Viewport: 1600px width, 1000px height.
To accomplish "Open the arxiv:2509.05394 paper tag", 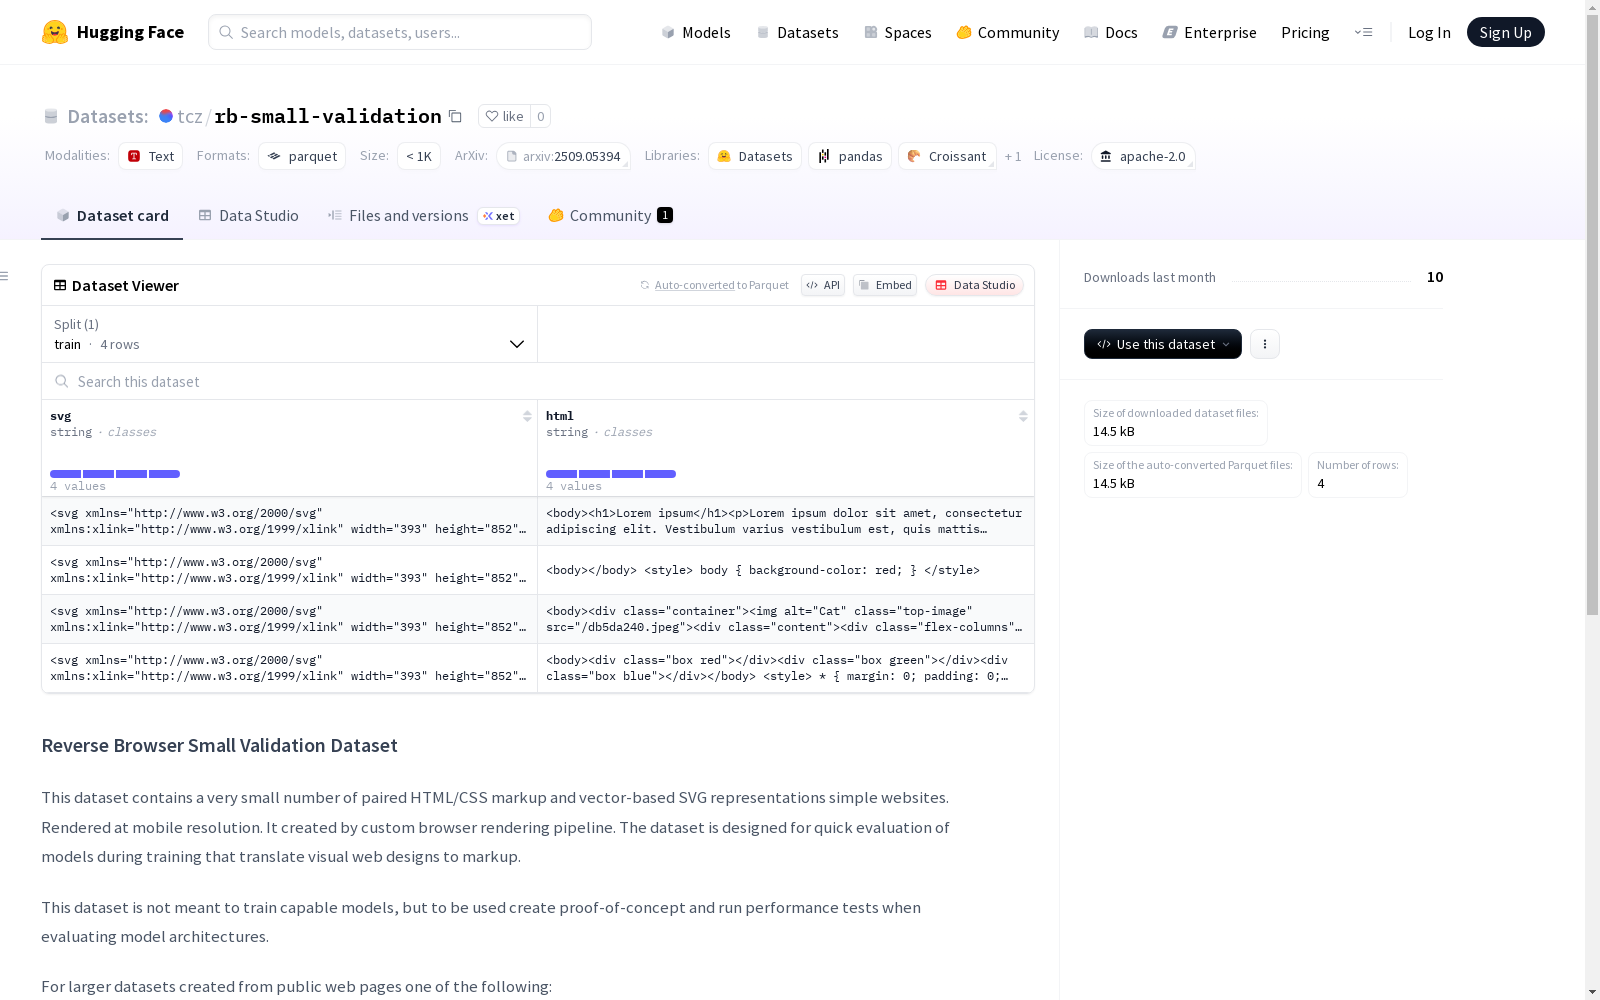I will pyautogui.click(x=563, y=156).
